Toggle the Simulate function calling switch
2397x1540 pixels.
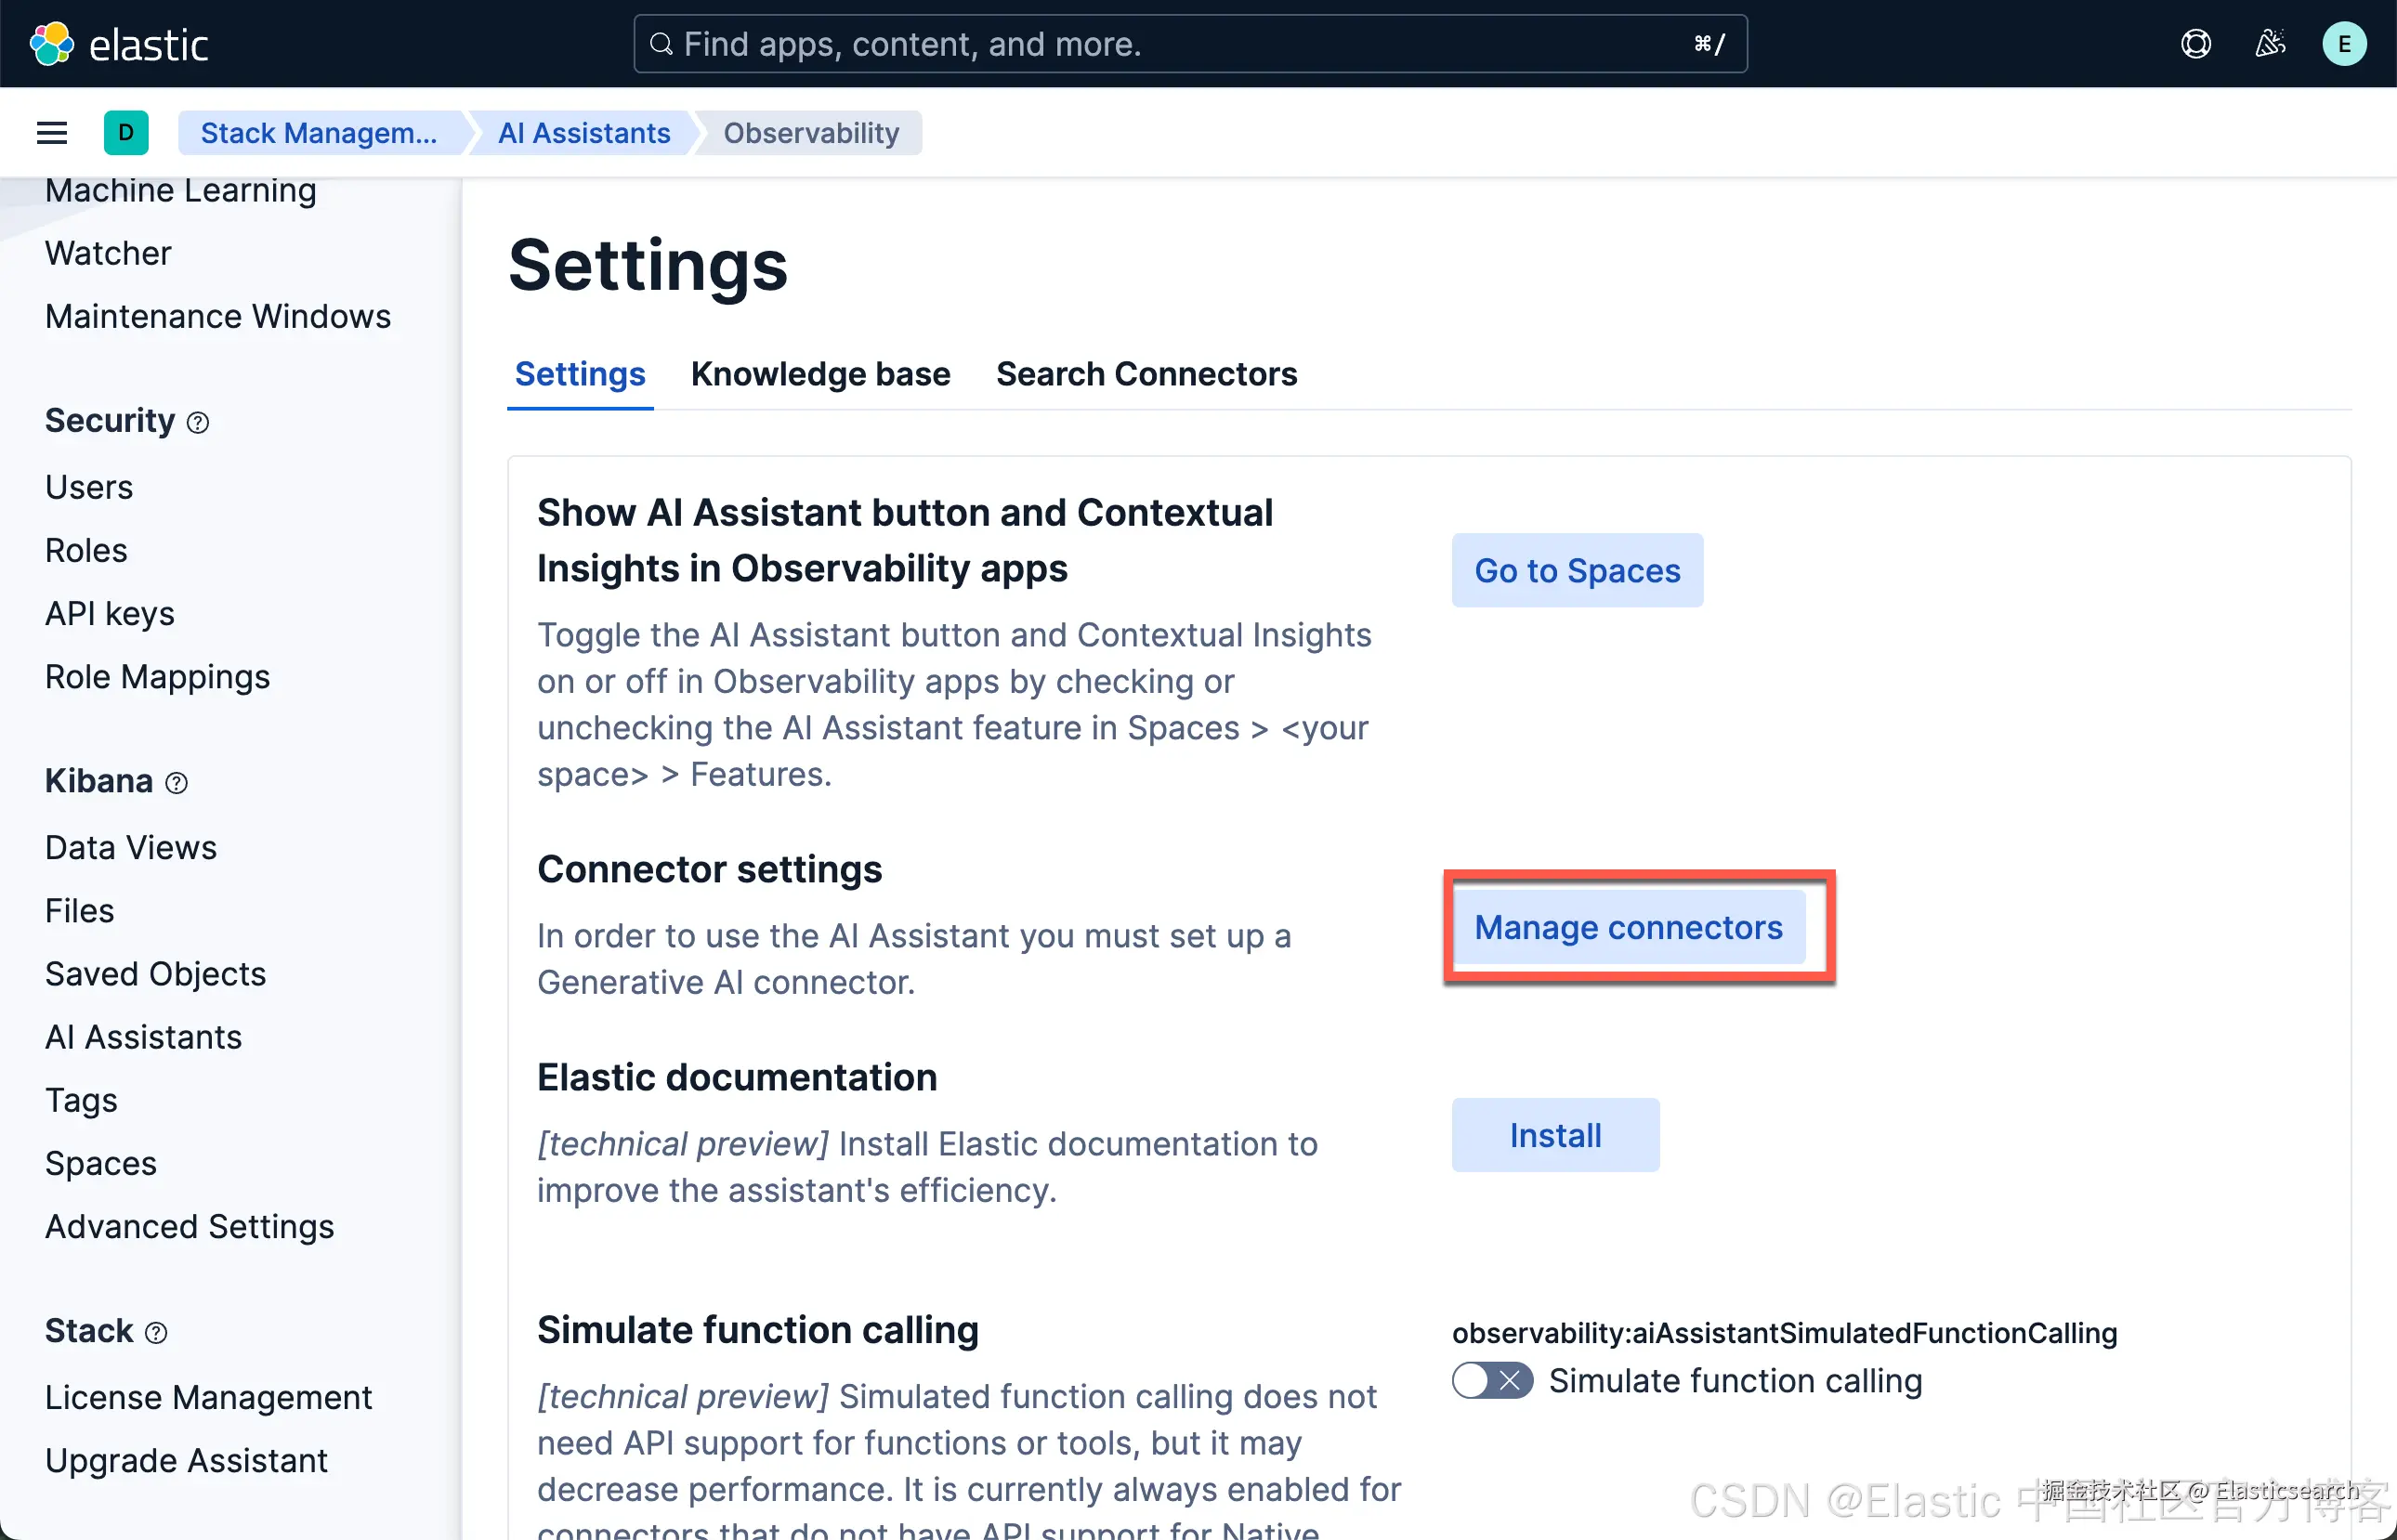pos(1491,1381)
